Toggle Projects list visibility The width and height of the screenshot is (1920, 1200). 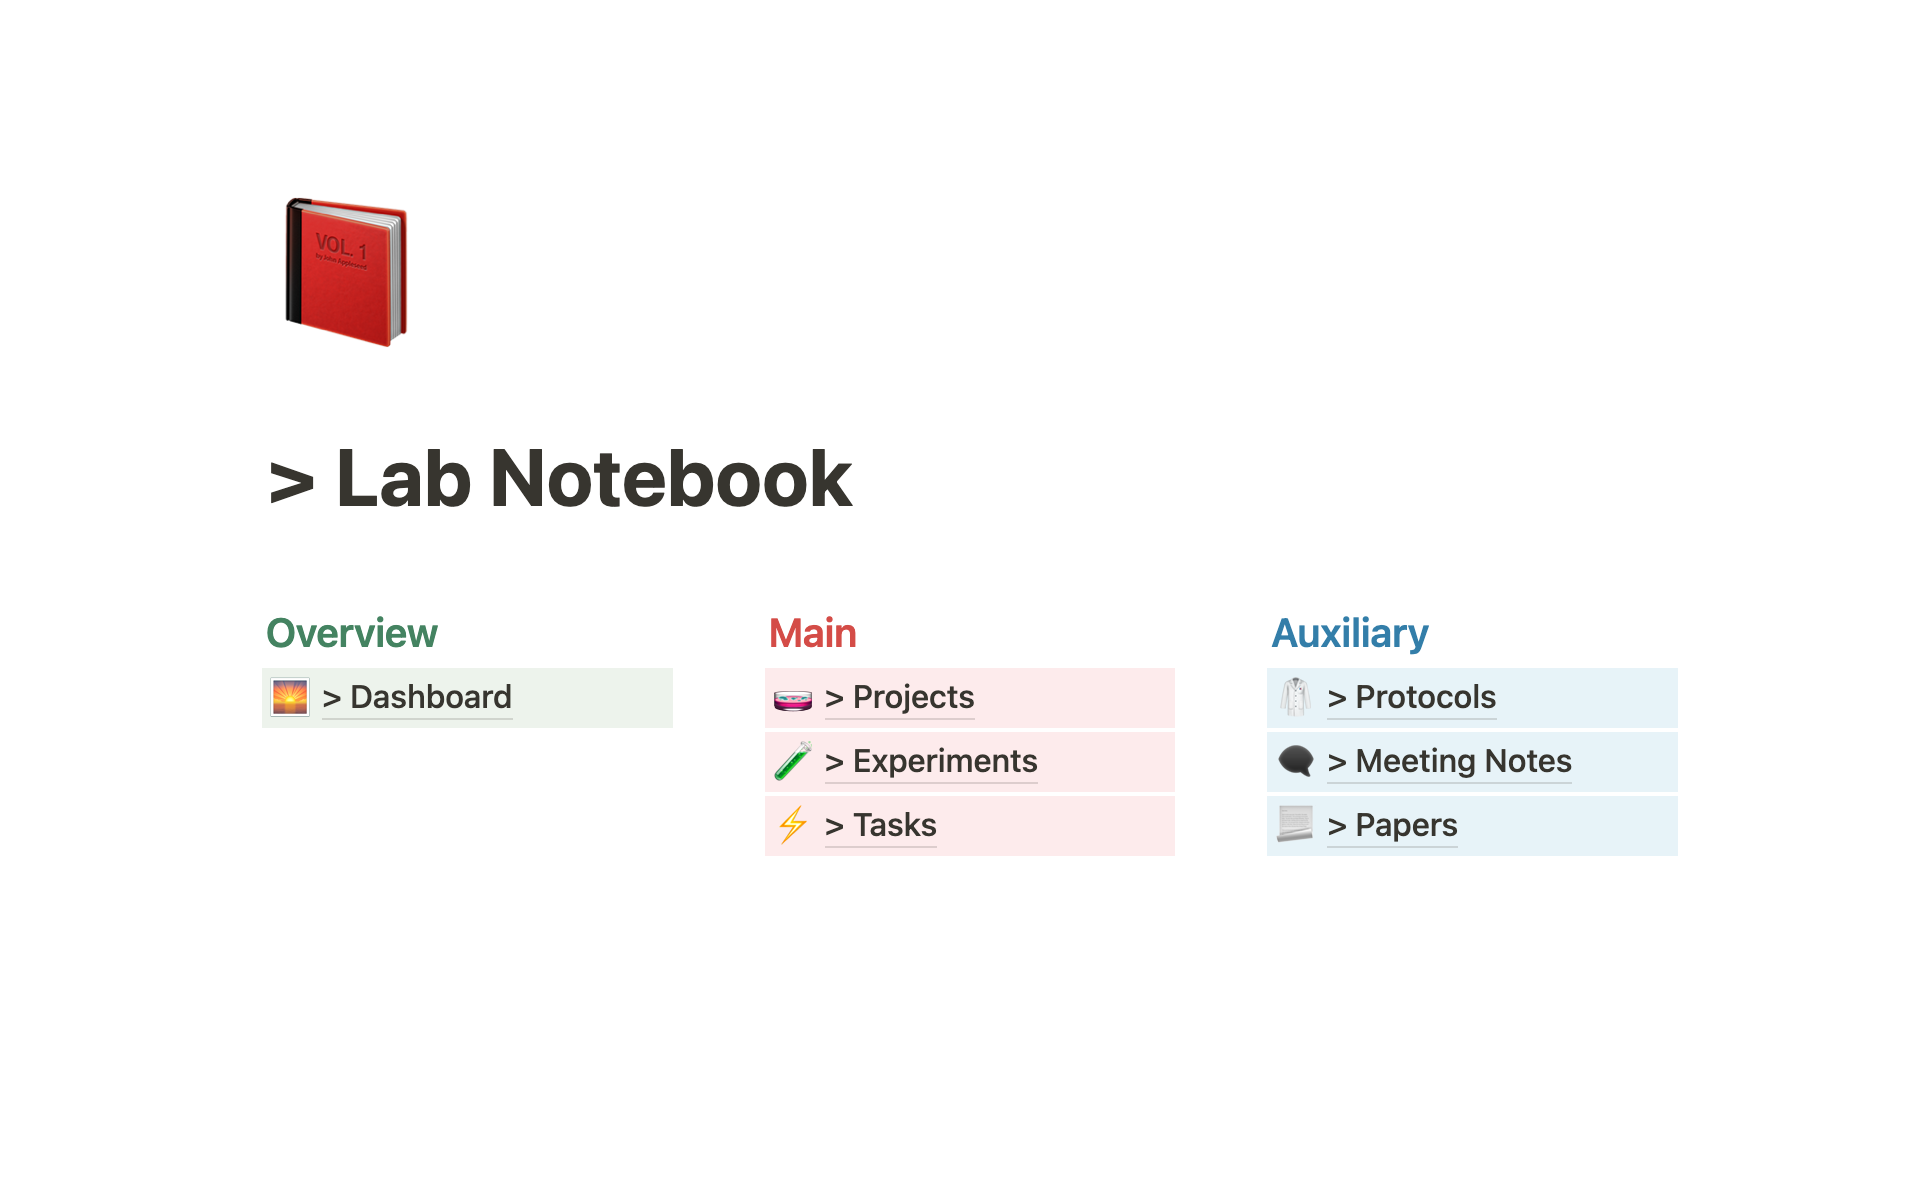[829, 697]
